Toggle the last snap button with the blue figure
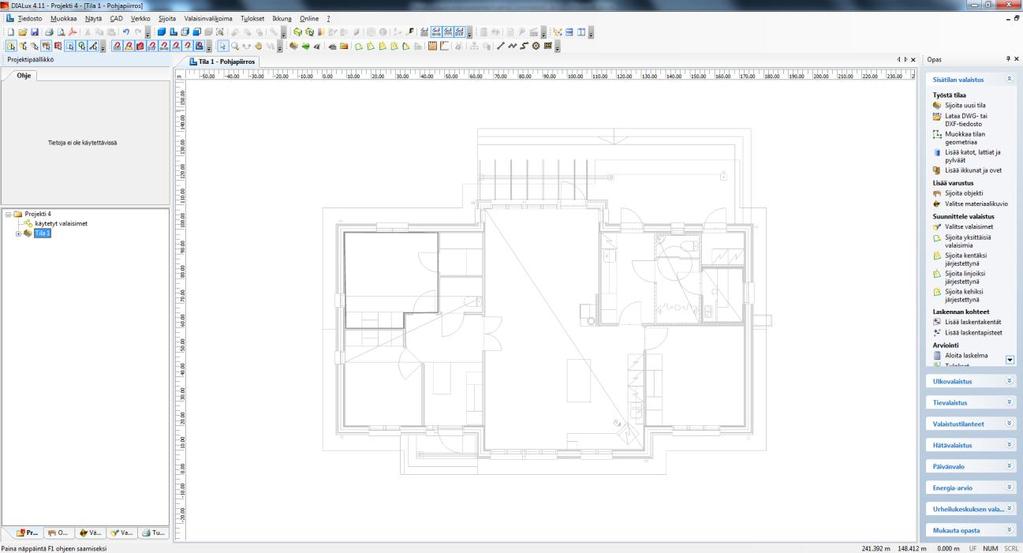Viewport: 1023px width, 553px height. (199, 46)
